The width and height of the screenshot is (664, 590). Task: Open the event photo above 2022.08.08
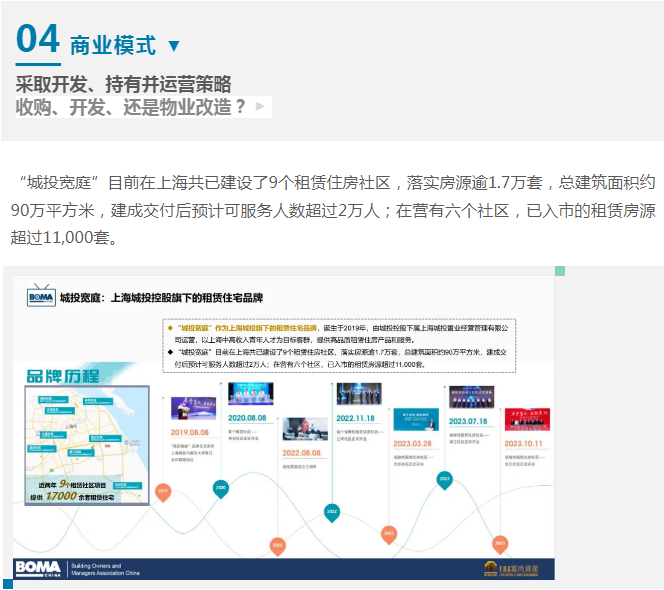point(305,429)
